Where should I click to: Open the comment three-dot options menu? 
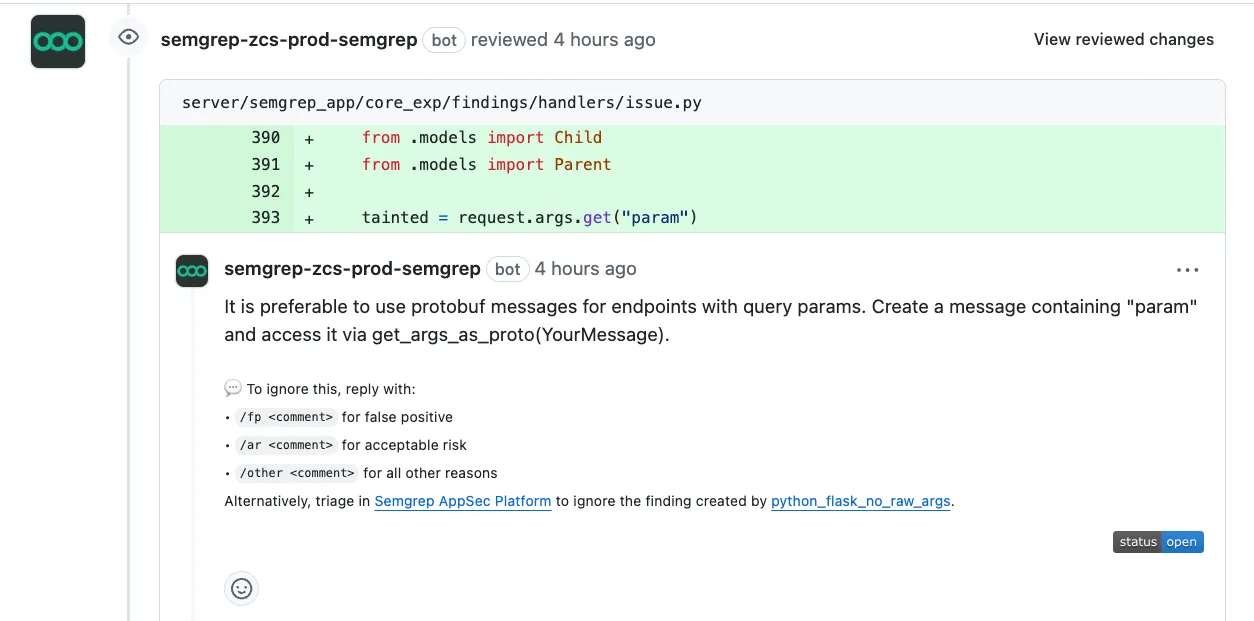point(1187,270)
